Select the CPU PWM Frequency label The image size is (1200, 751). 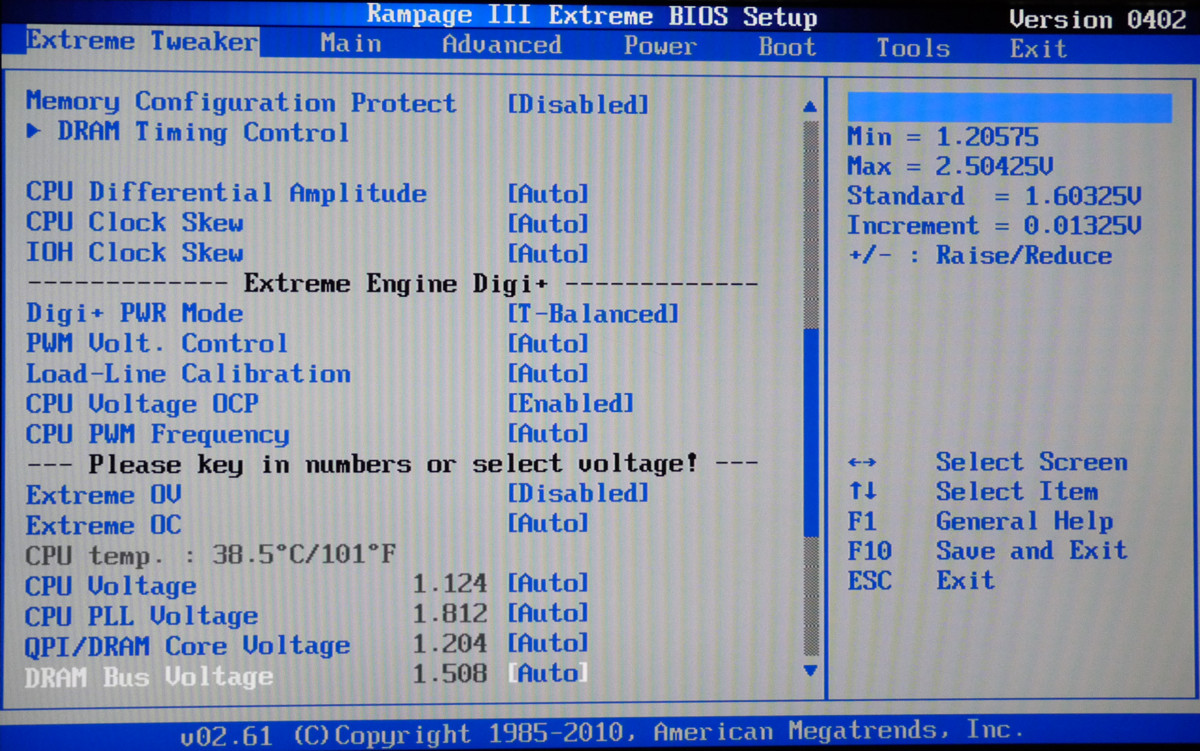click(x=157, y=434)
